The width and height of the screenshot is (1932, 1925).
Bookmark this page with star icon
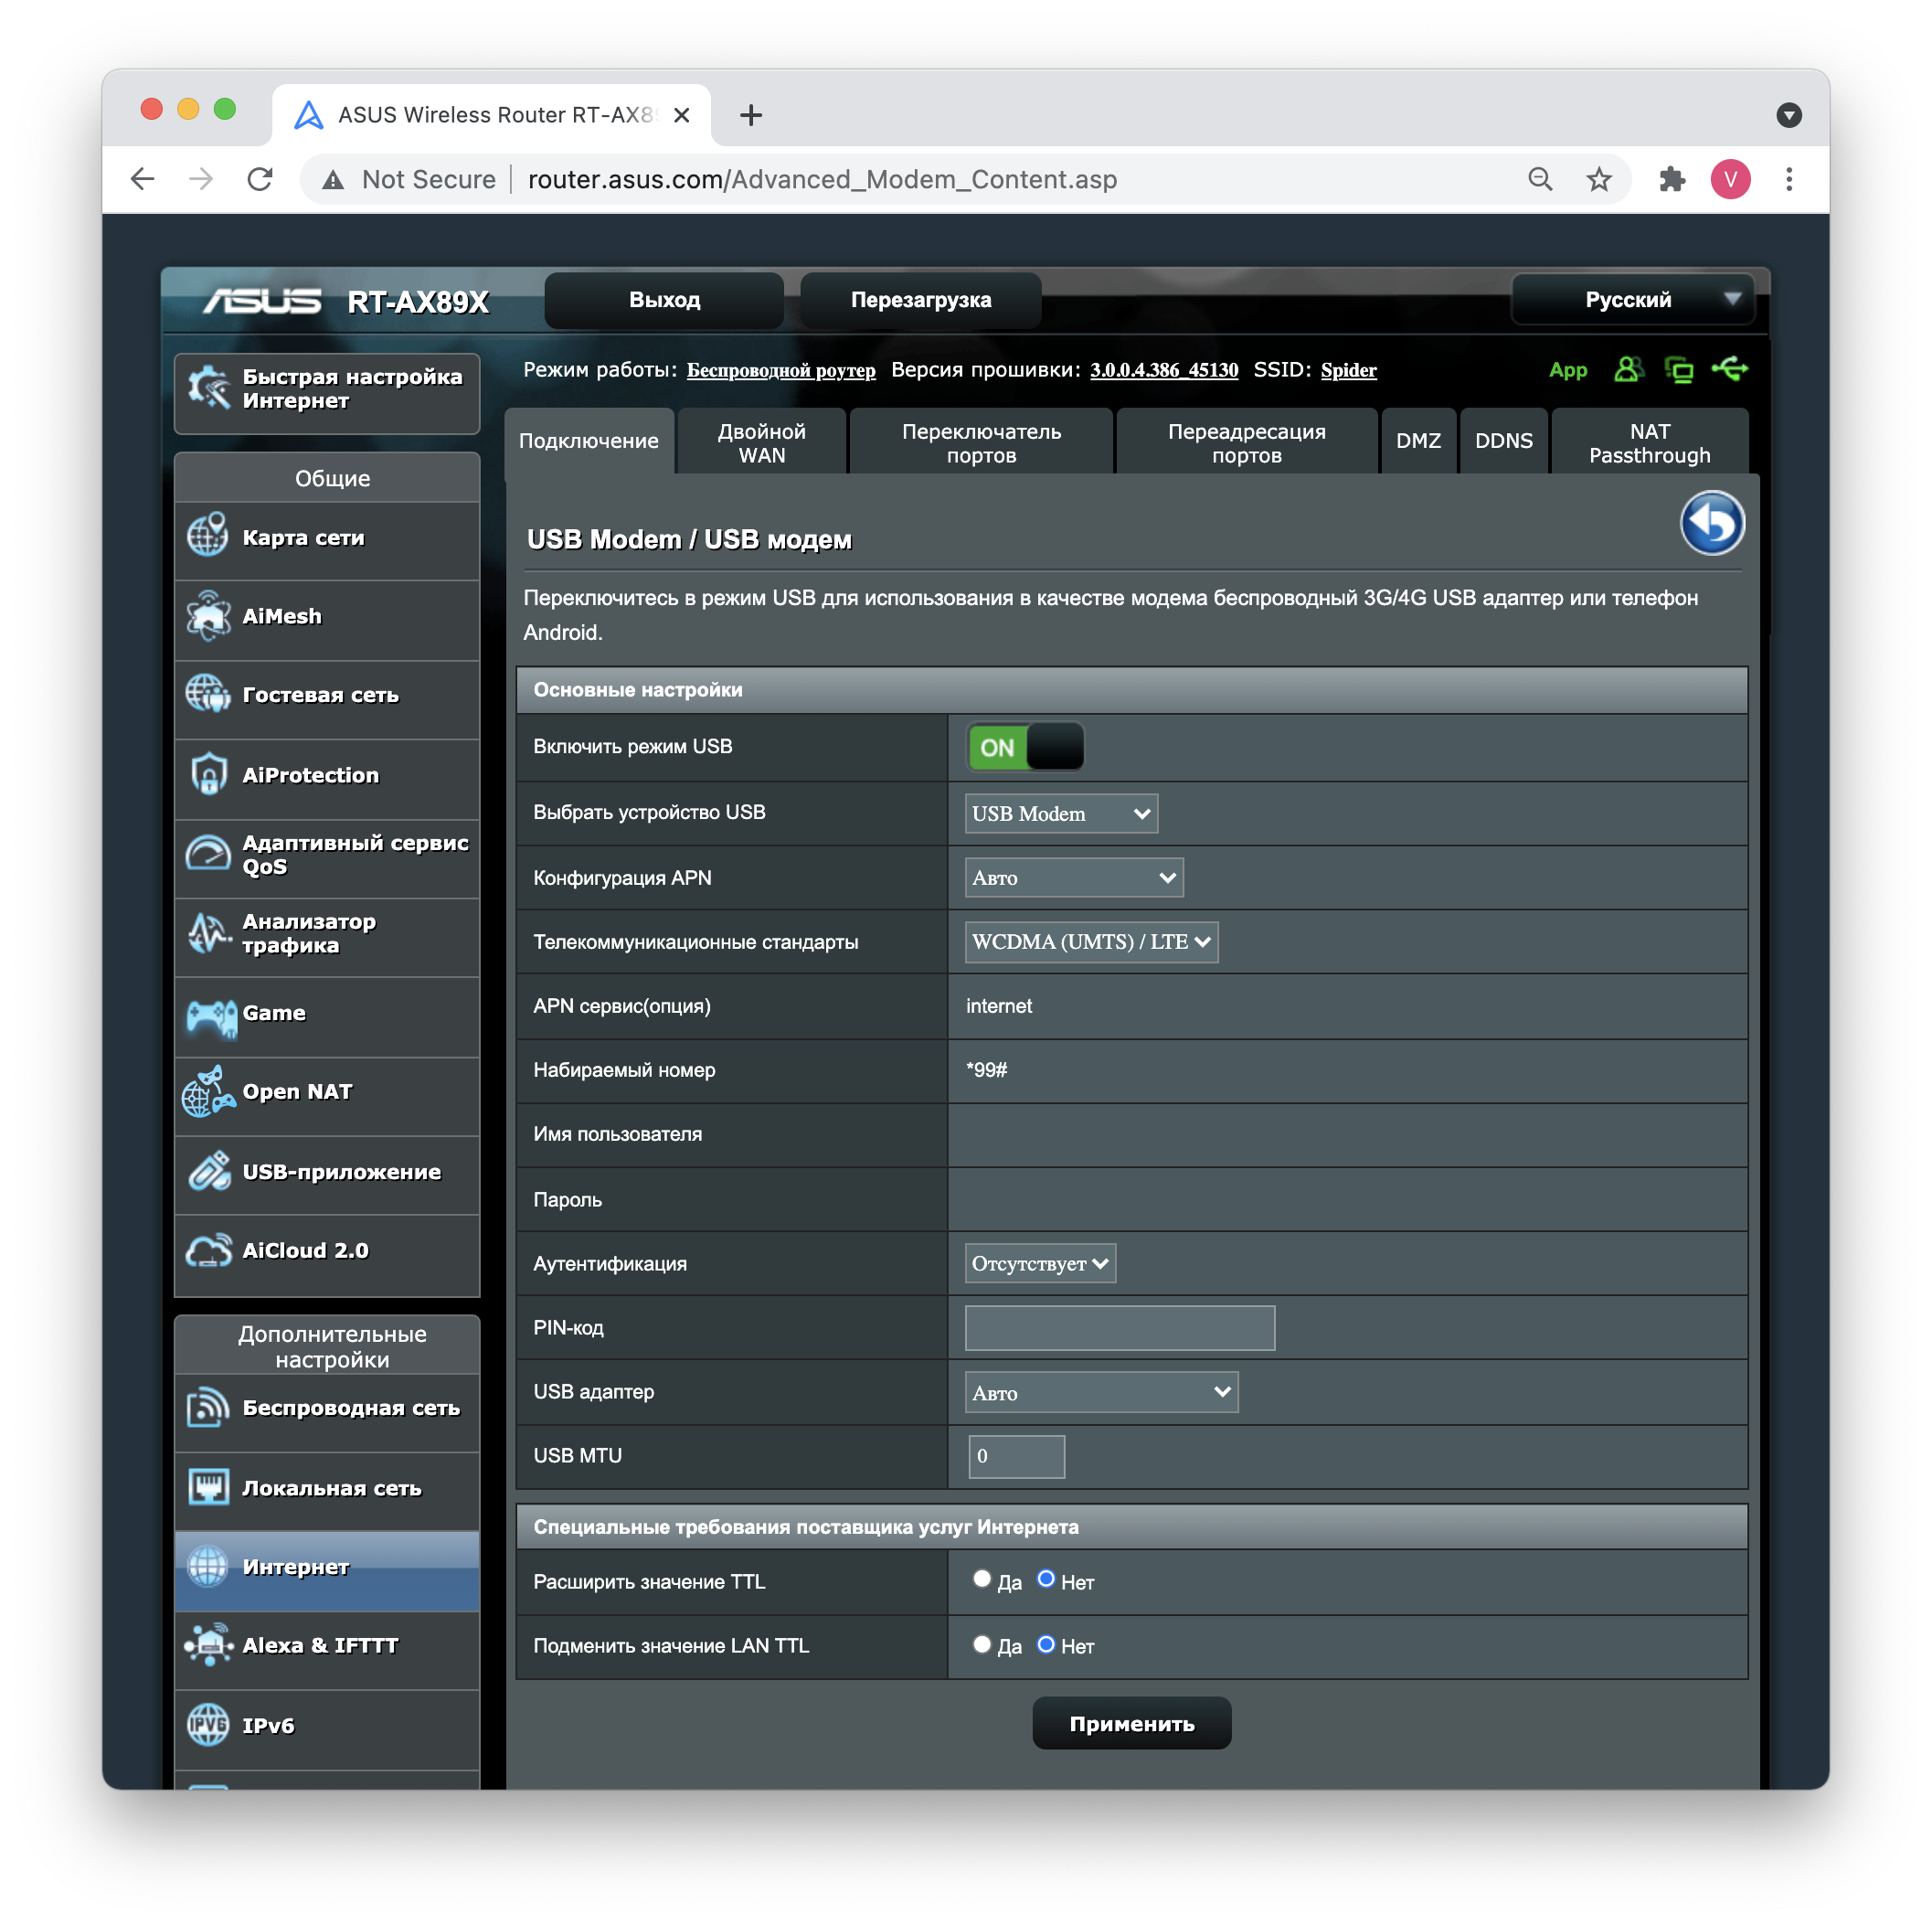[1599, 179]
